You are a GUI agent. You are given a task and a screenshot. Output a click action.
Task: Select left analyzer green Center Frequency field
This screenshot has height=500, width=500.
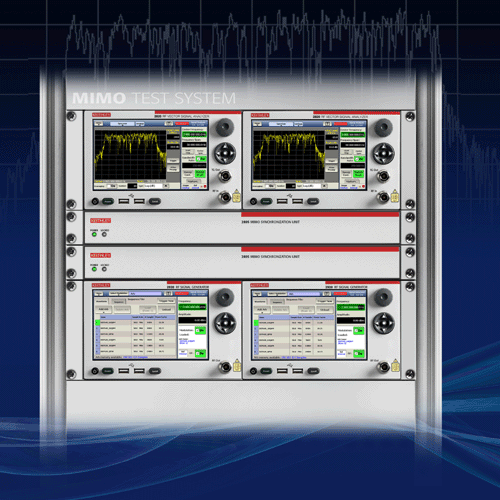(194, 134)
